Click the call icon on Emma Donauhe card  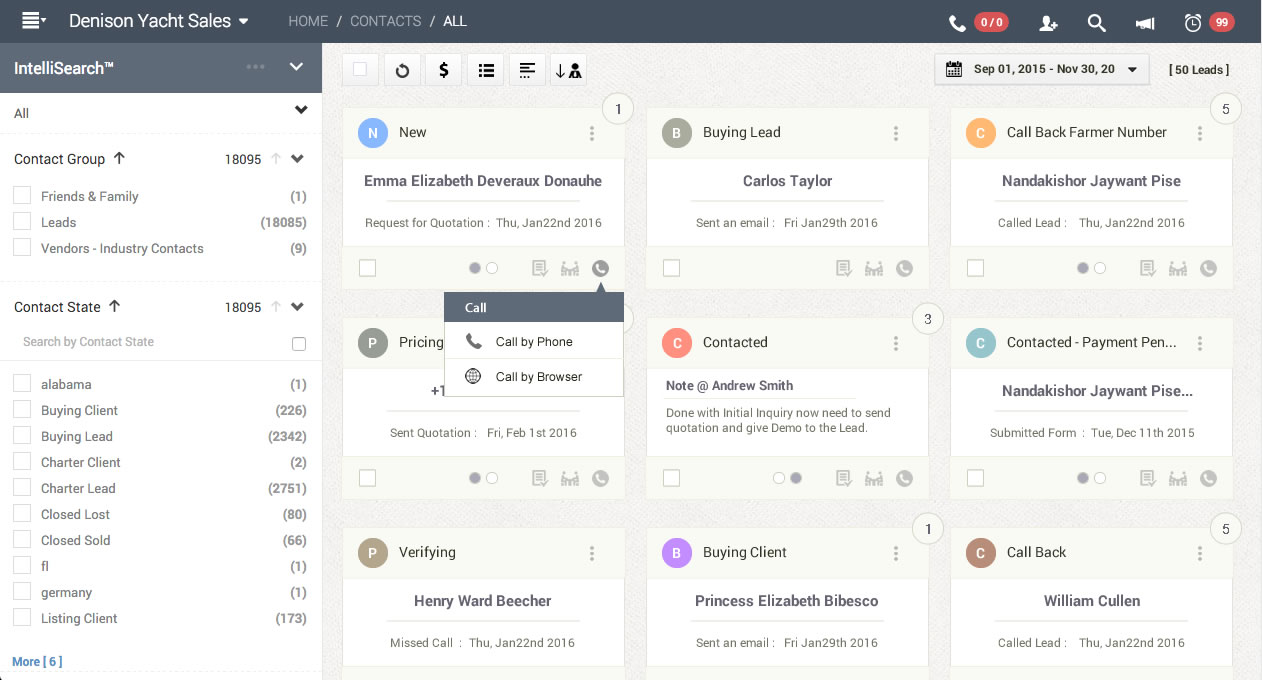[x=600, y=268]
